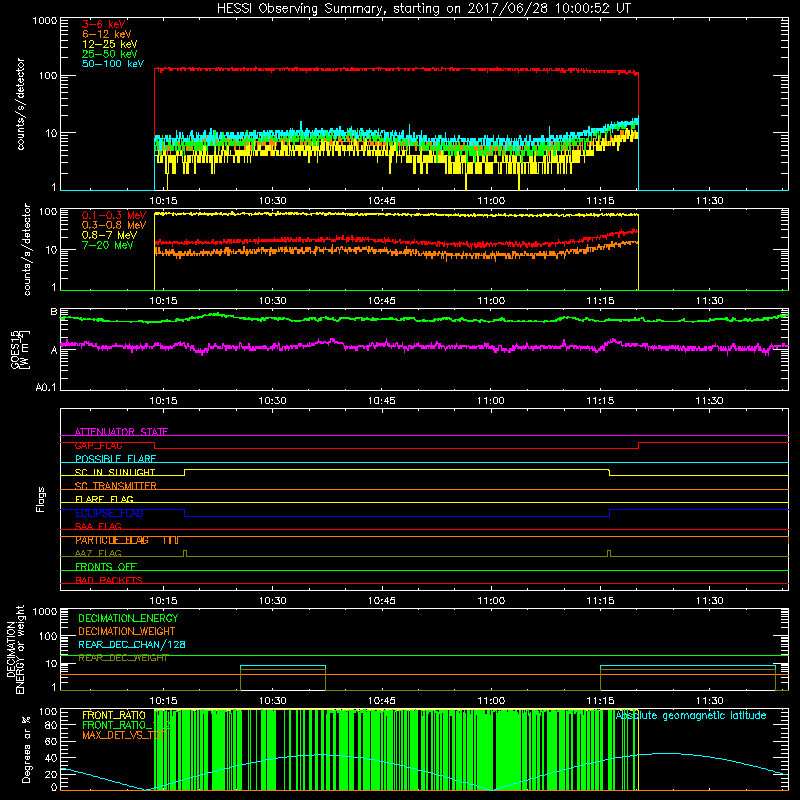Click the 1000 tick on the decimation panel
Viewport: 800px width, 800px height.
coord(45,611)
